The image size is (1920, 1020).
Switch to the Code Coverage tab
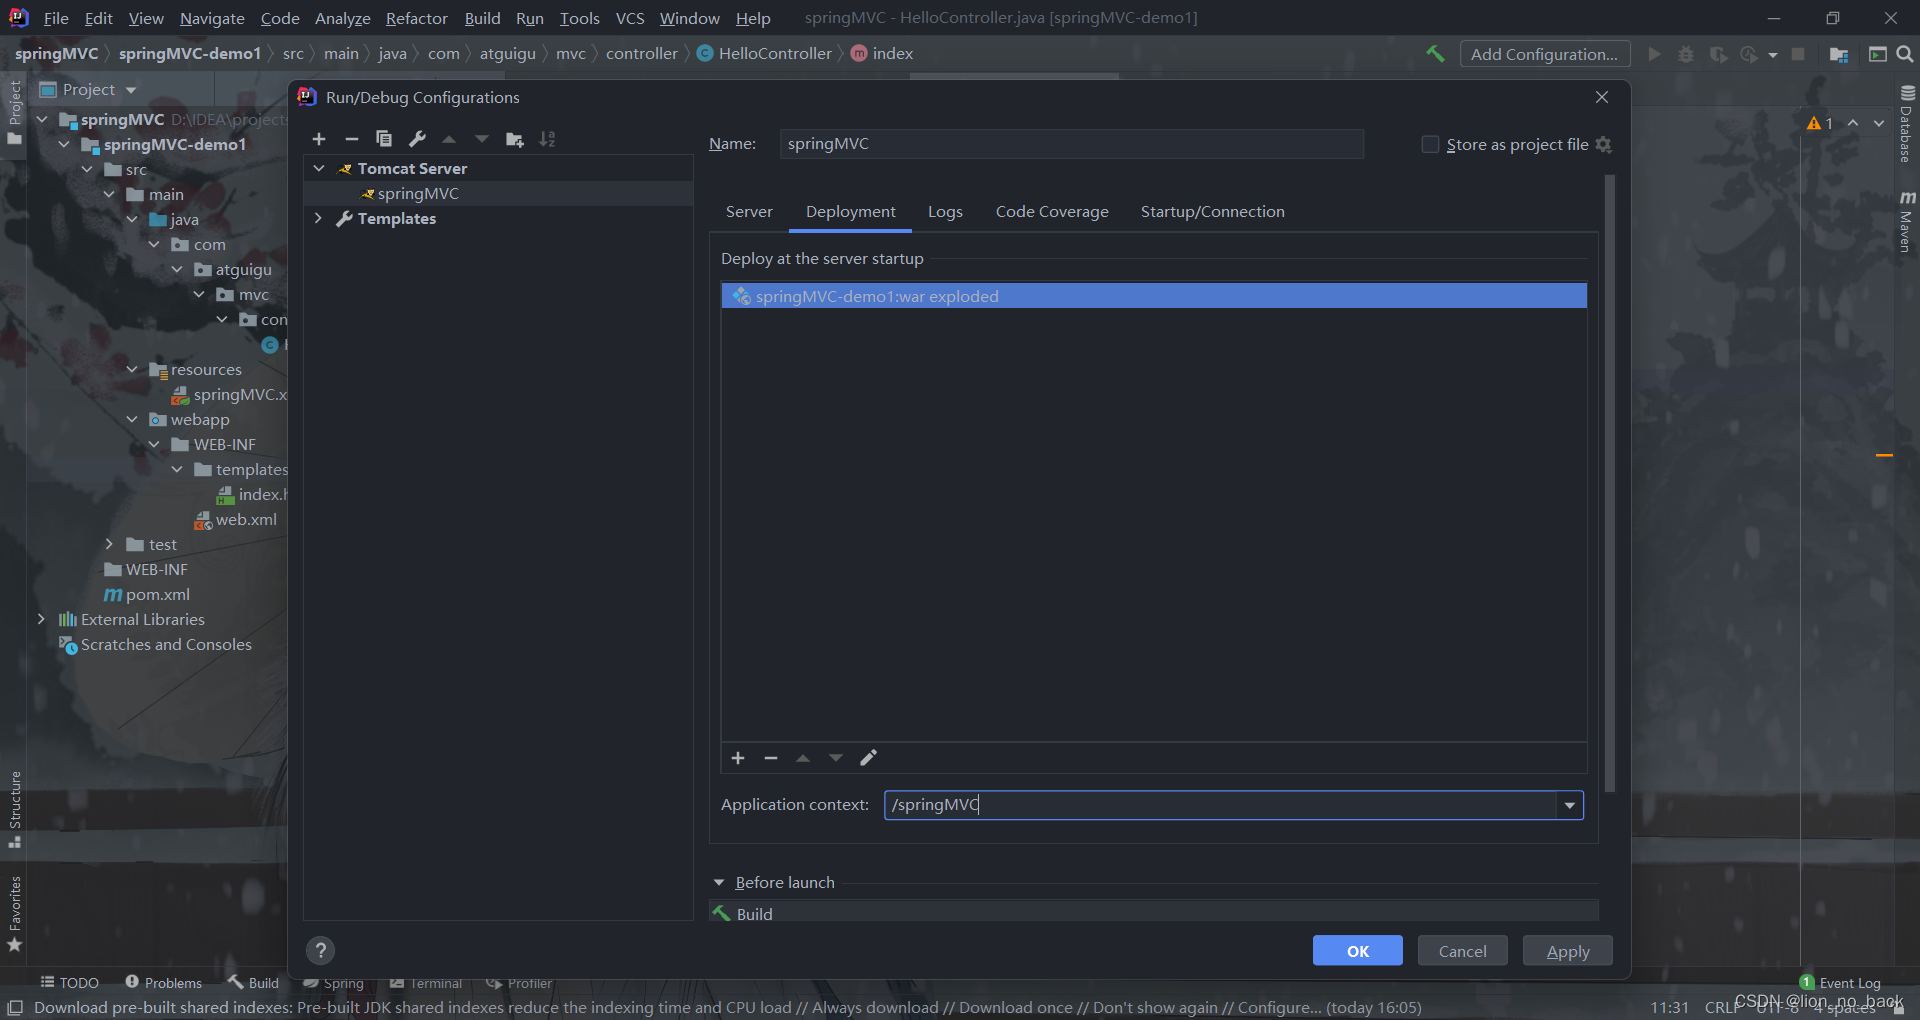click(x=1052, y=212)
